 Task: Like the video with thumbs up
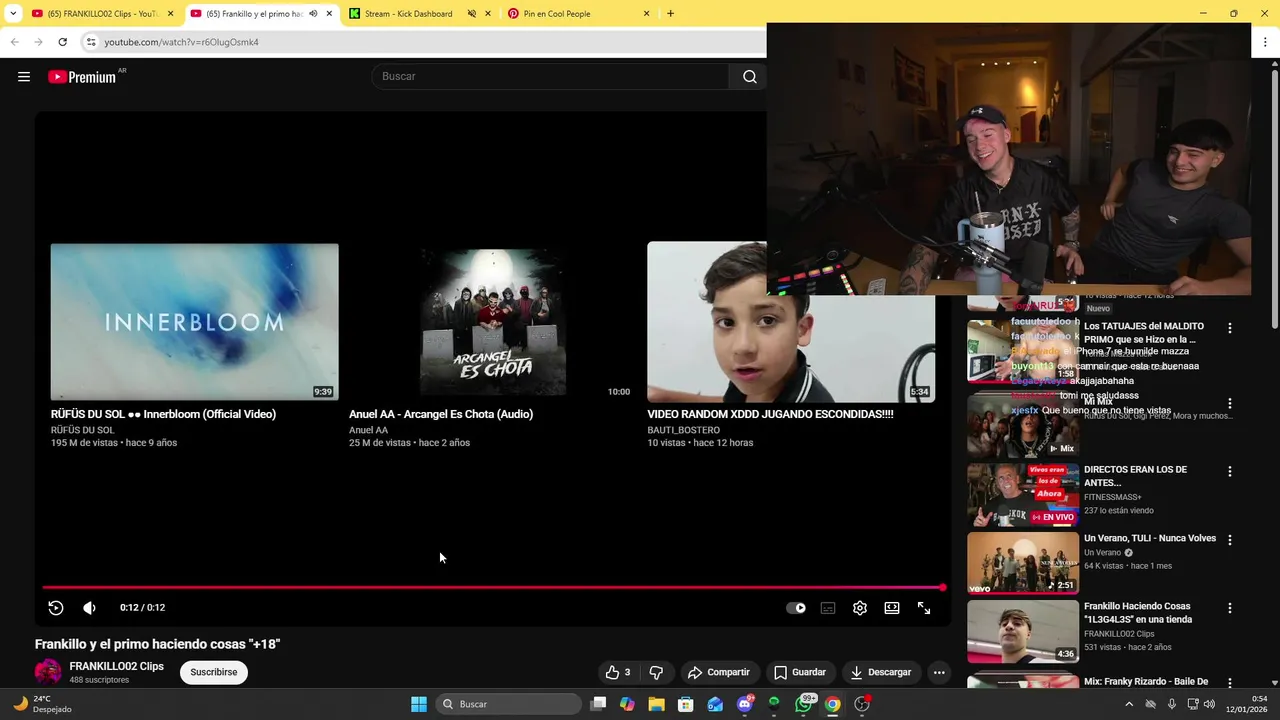click(618, 672)
